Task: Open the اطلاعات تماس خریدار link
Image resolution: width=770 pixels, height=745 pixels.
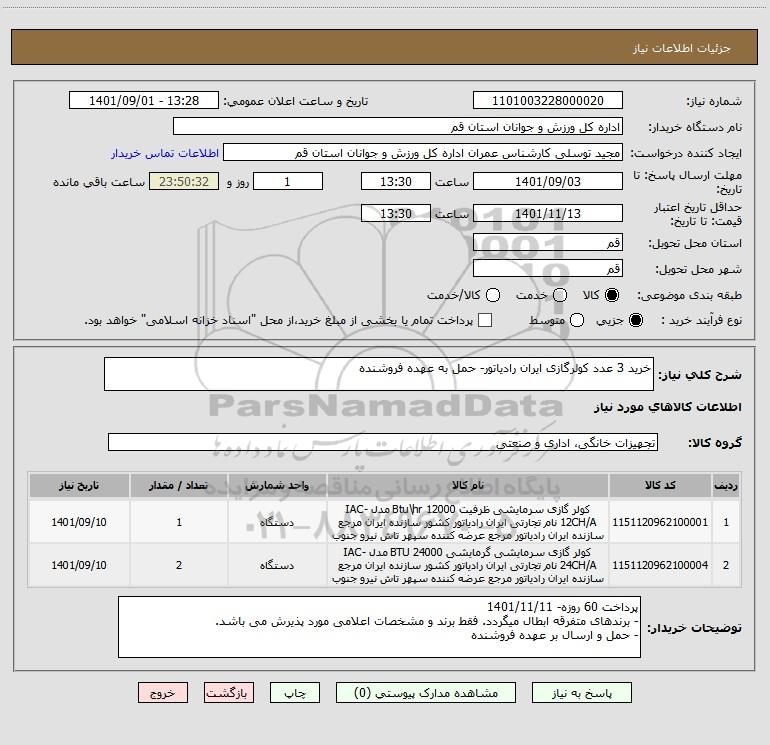Action: tap(165, 153)
